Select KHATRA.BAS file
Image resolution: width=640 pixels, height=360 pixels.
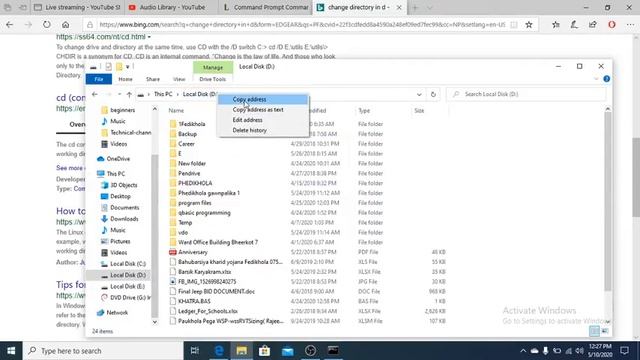pyautogui.click(x=194, y=301)
